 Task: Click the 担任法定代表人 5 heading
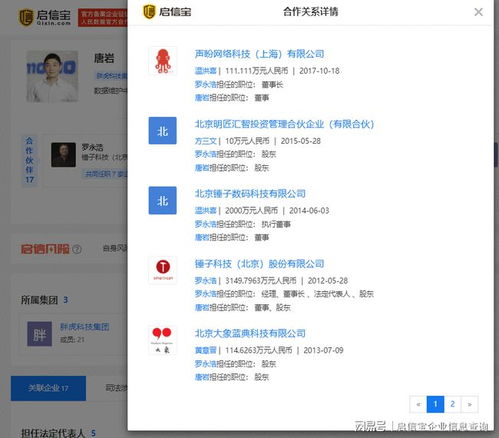(58, 433)
